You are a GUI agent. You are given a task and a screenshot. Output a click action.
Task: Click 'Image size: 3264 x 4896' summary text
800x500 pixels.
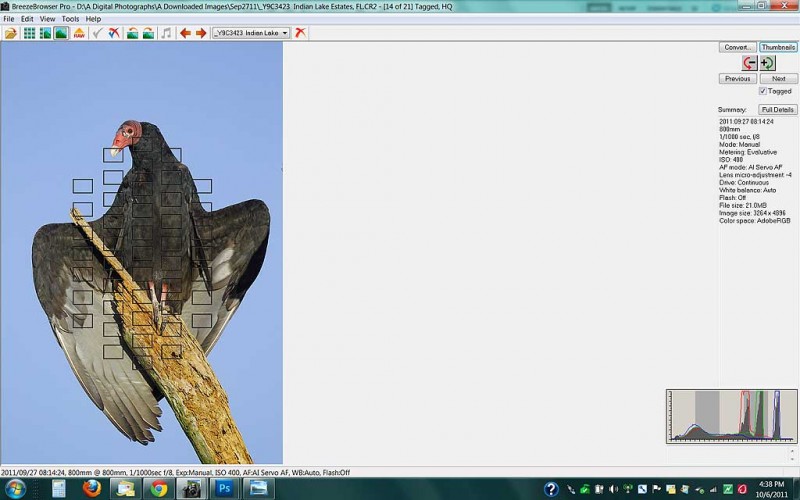(753, 213)
